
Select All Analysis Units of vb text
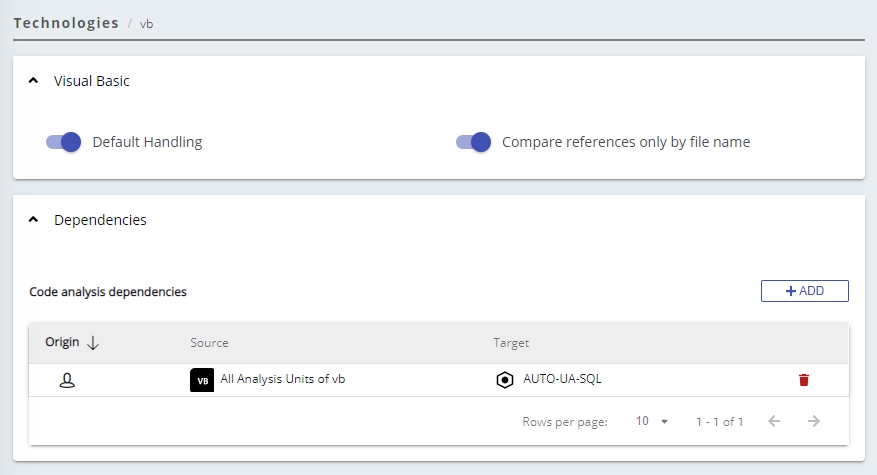283,379
